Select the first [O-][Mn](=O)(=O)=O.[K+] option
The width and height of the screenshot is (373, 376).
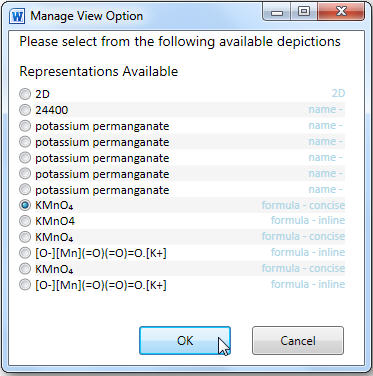[25, 253]
